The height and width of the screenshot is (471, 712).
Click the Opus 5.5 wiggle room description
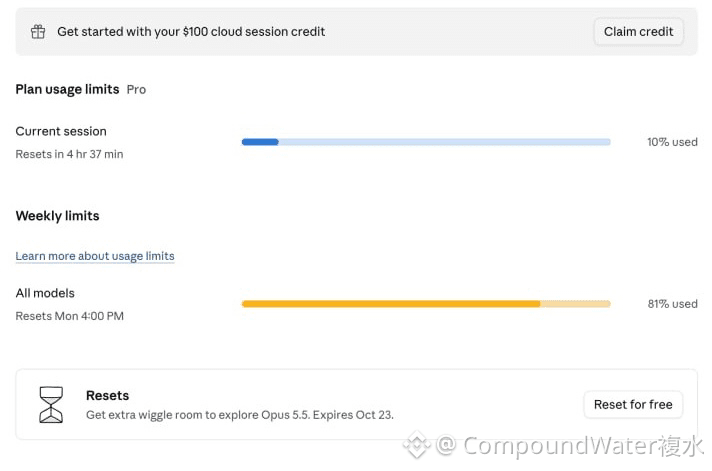point(240,415)
